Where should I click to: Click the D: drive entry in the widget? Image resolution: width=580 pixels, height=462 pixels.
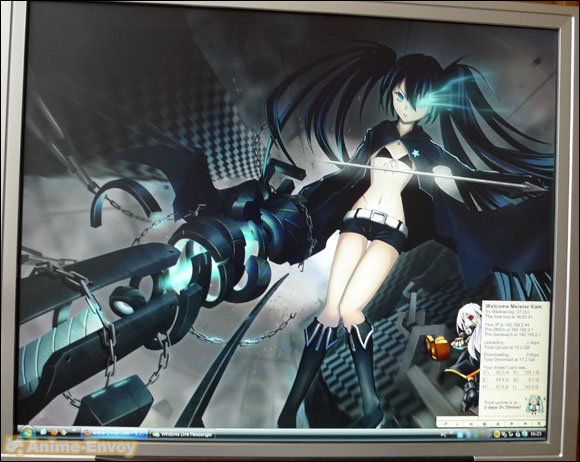[x=526, y=372]
